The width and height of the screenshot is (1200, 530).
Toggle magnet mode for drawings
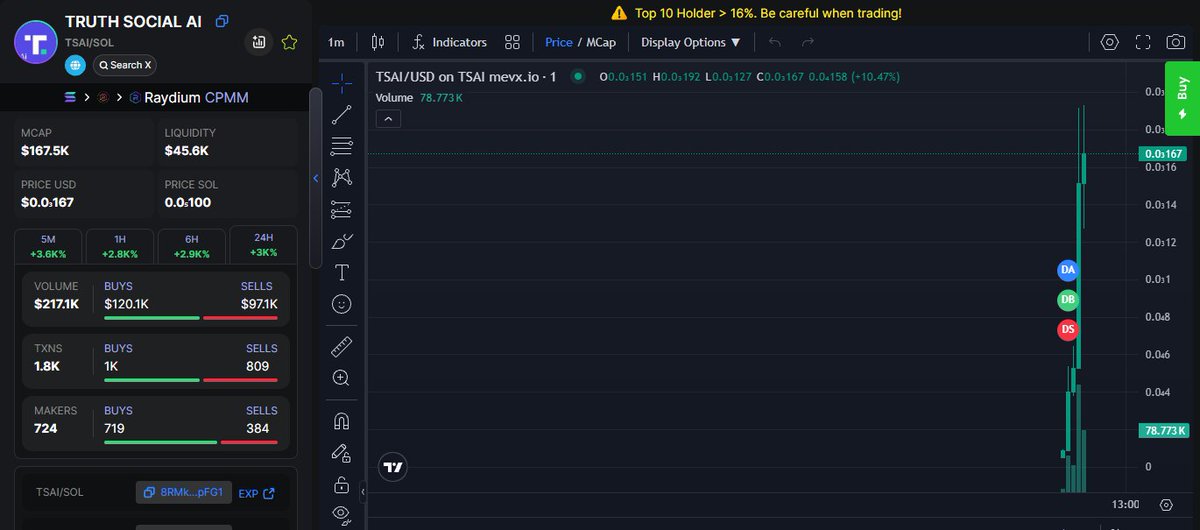pos(341,422)
